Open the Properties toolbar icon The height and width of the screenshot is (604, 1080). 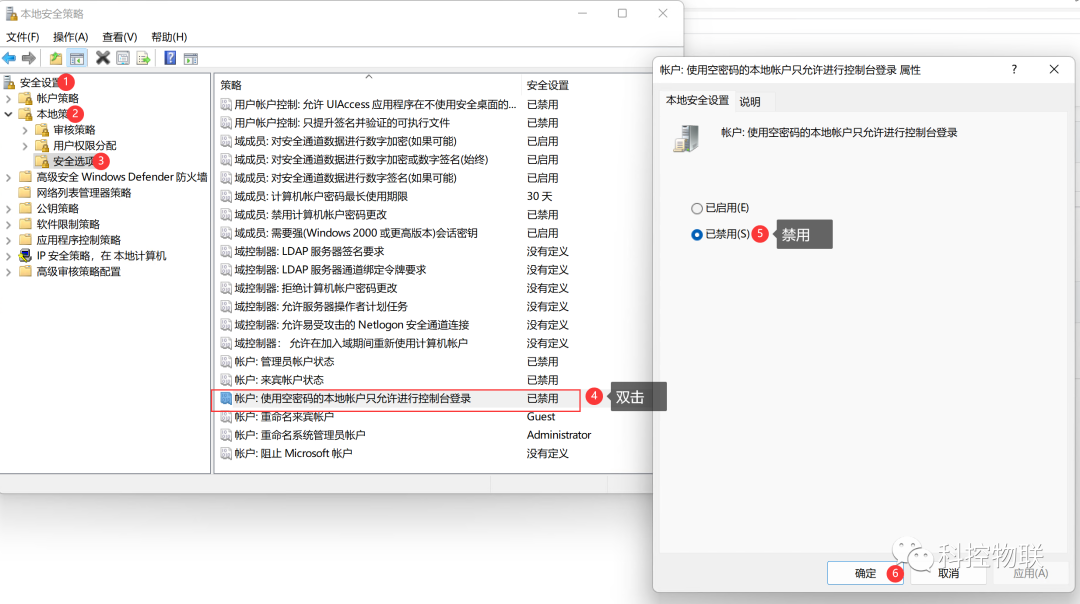pos(122,57)
